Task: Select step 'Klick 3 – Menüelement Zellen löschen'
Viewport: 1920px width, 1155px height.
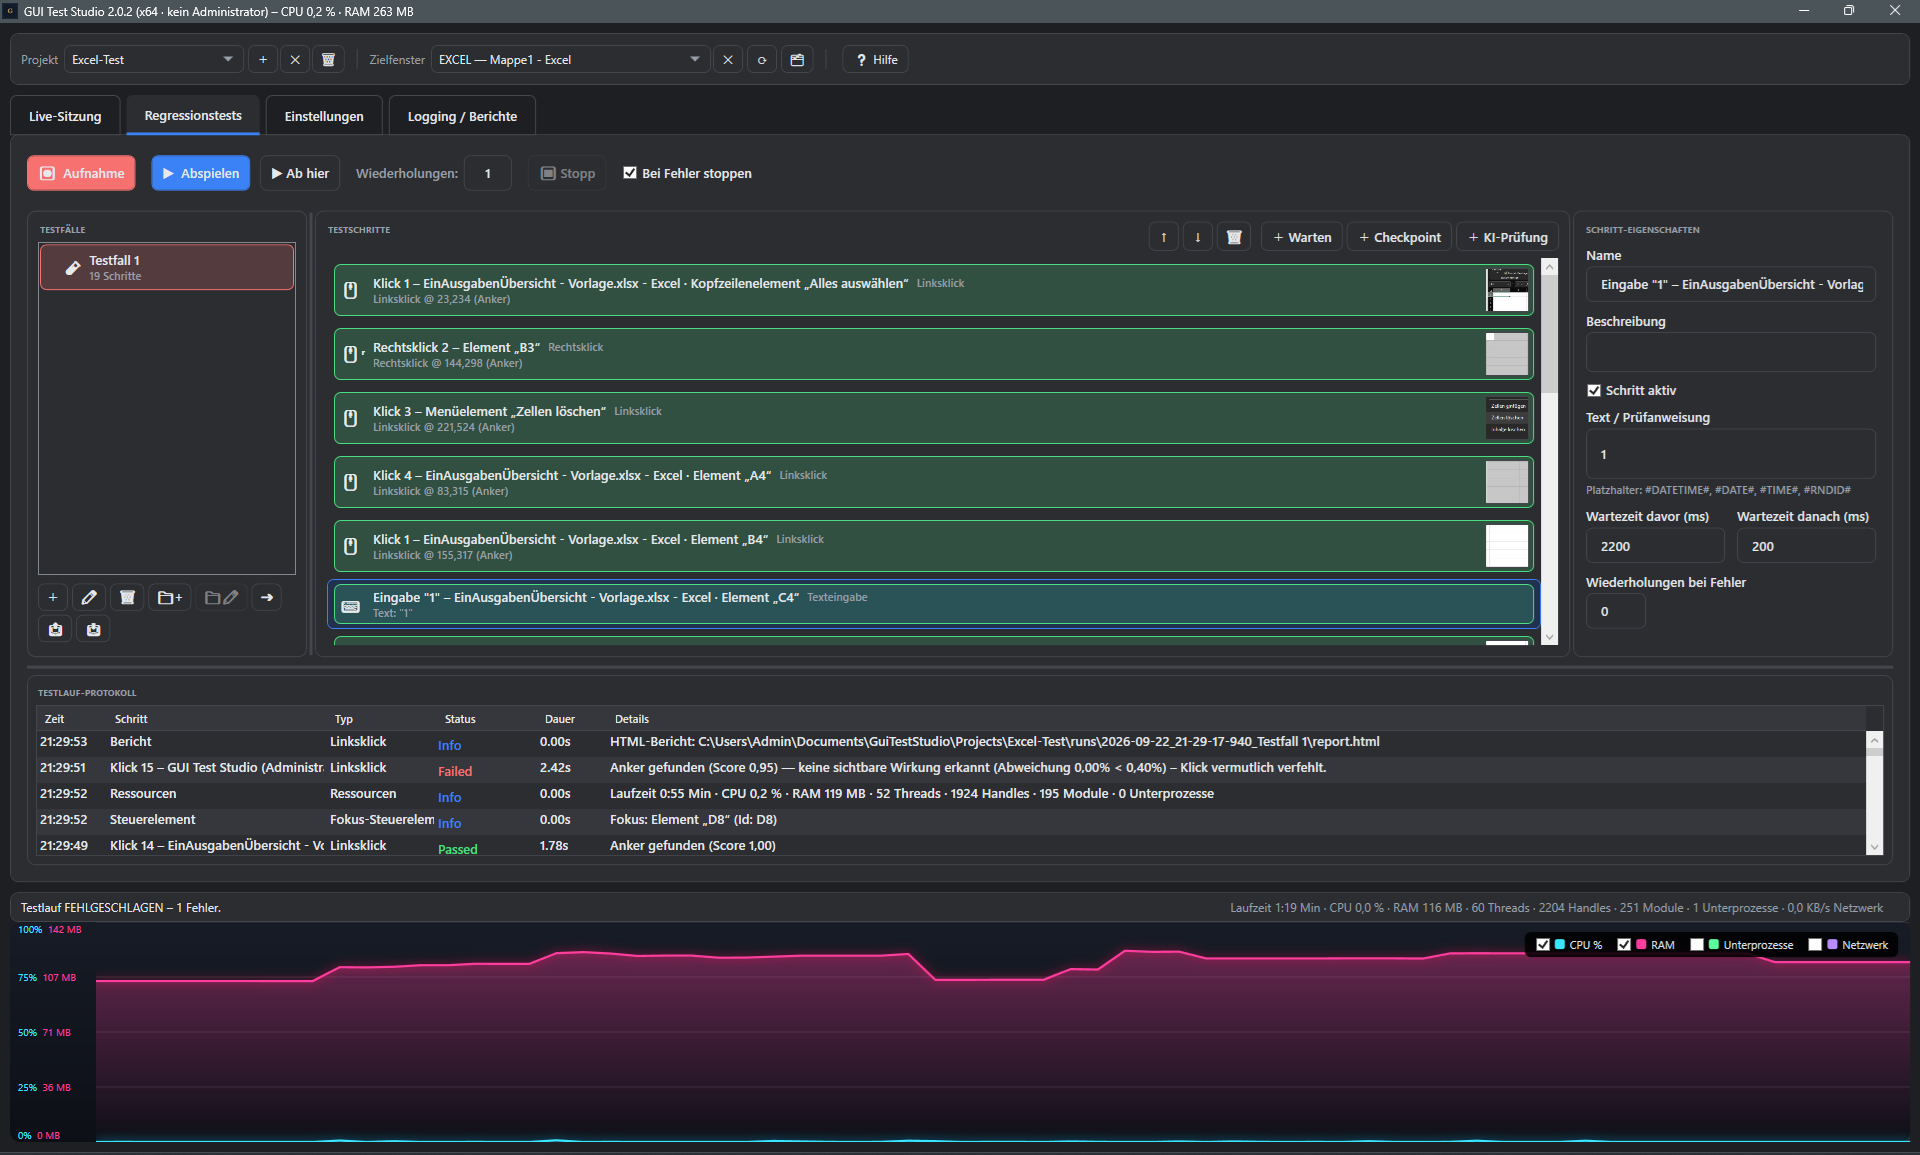Action: 933,418
